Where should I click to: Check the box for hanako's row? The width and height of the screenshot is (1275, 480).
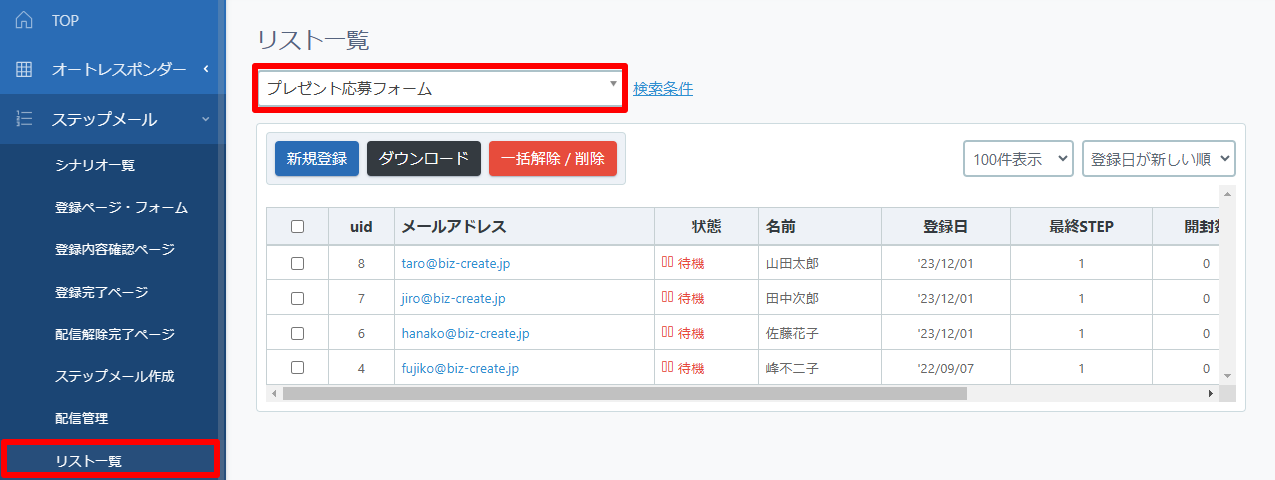click(297, 333)
